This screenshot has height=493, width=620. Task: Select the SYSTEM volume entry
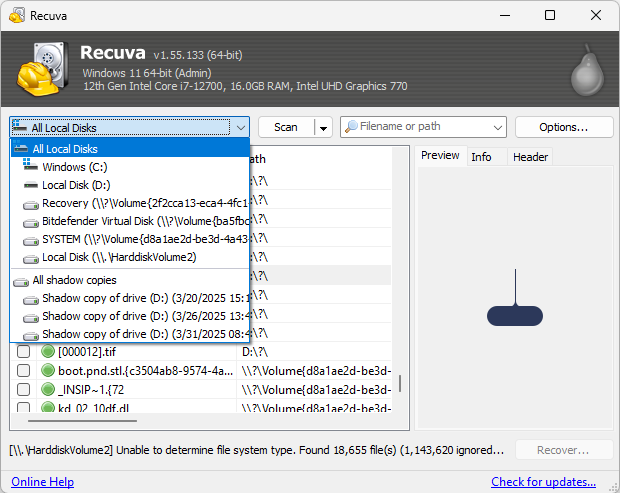tap(130, 239)
